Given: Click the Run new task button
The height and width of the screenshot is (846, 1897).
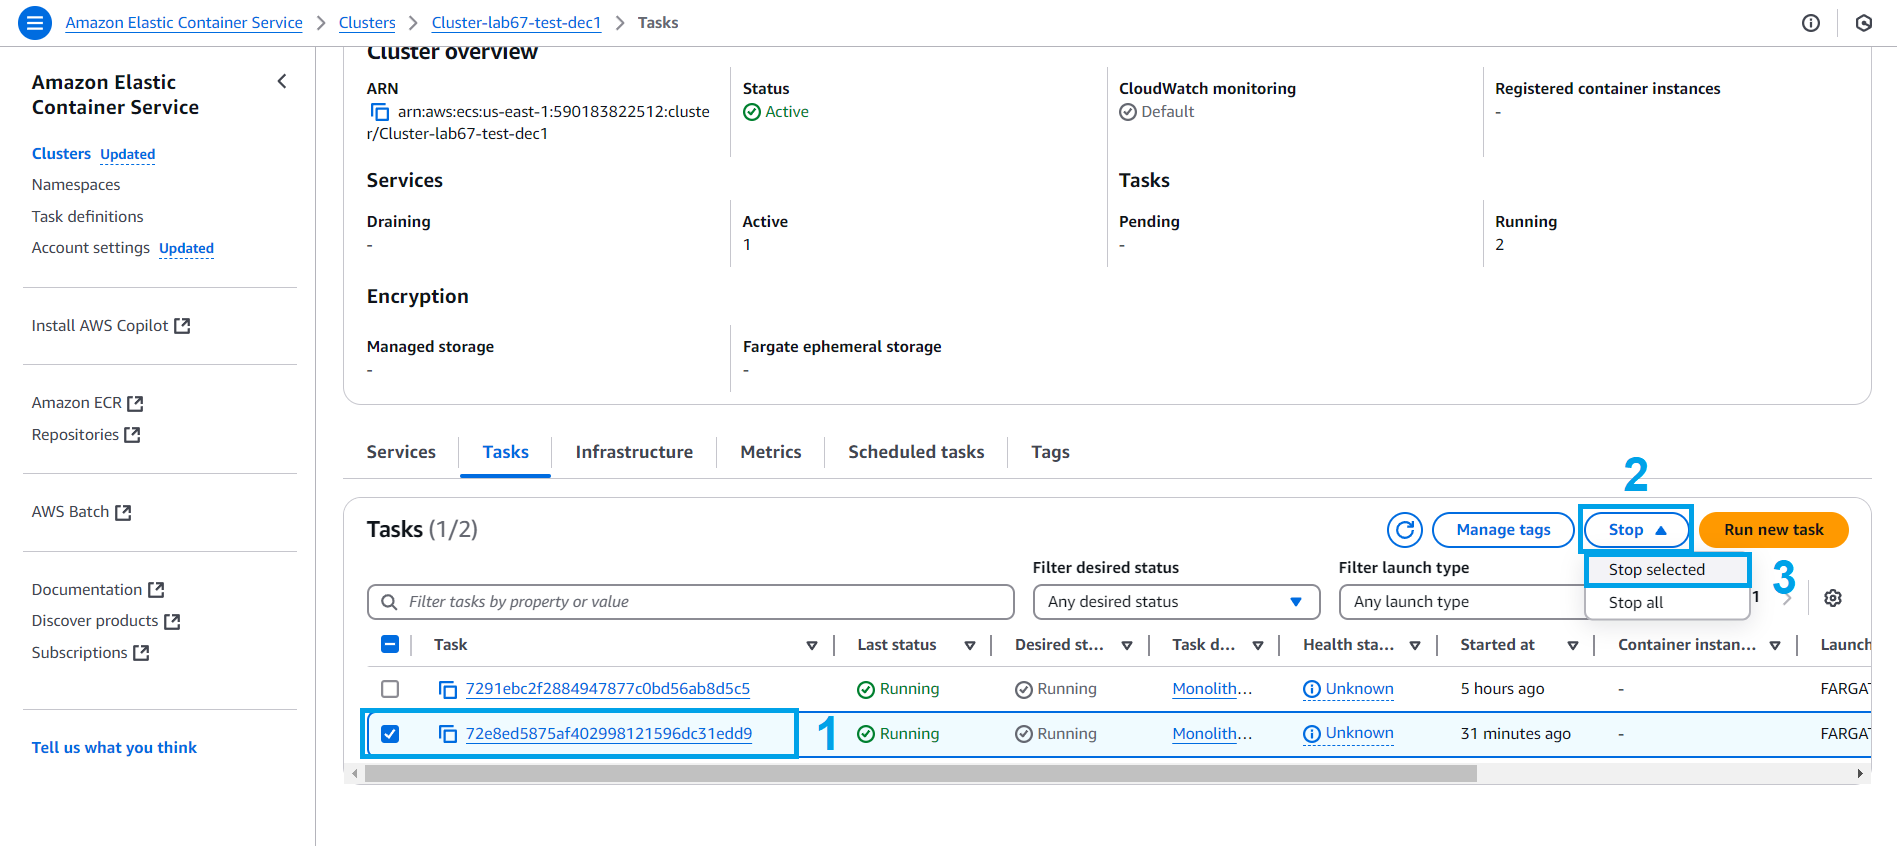Looking at the screenshot, I should coord(1773,530).
